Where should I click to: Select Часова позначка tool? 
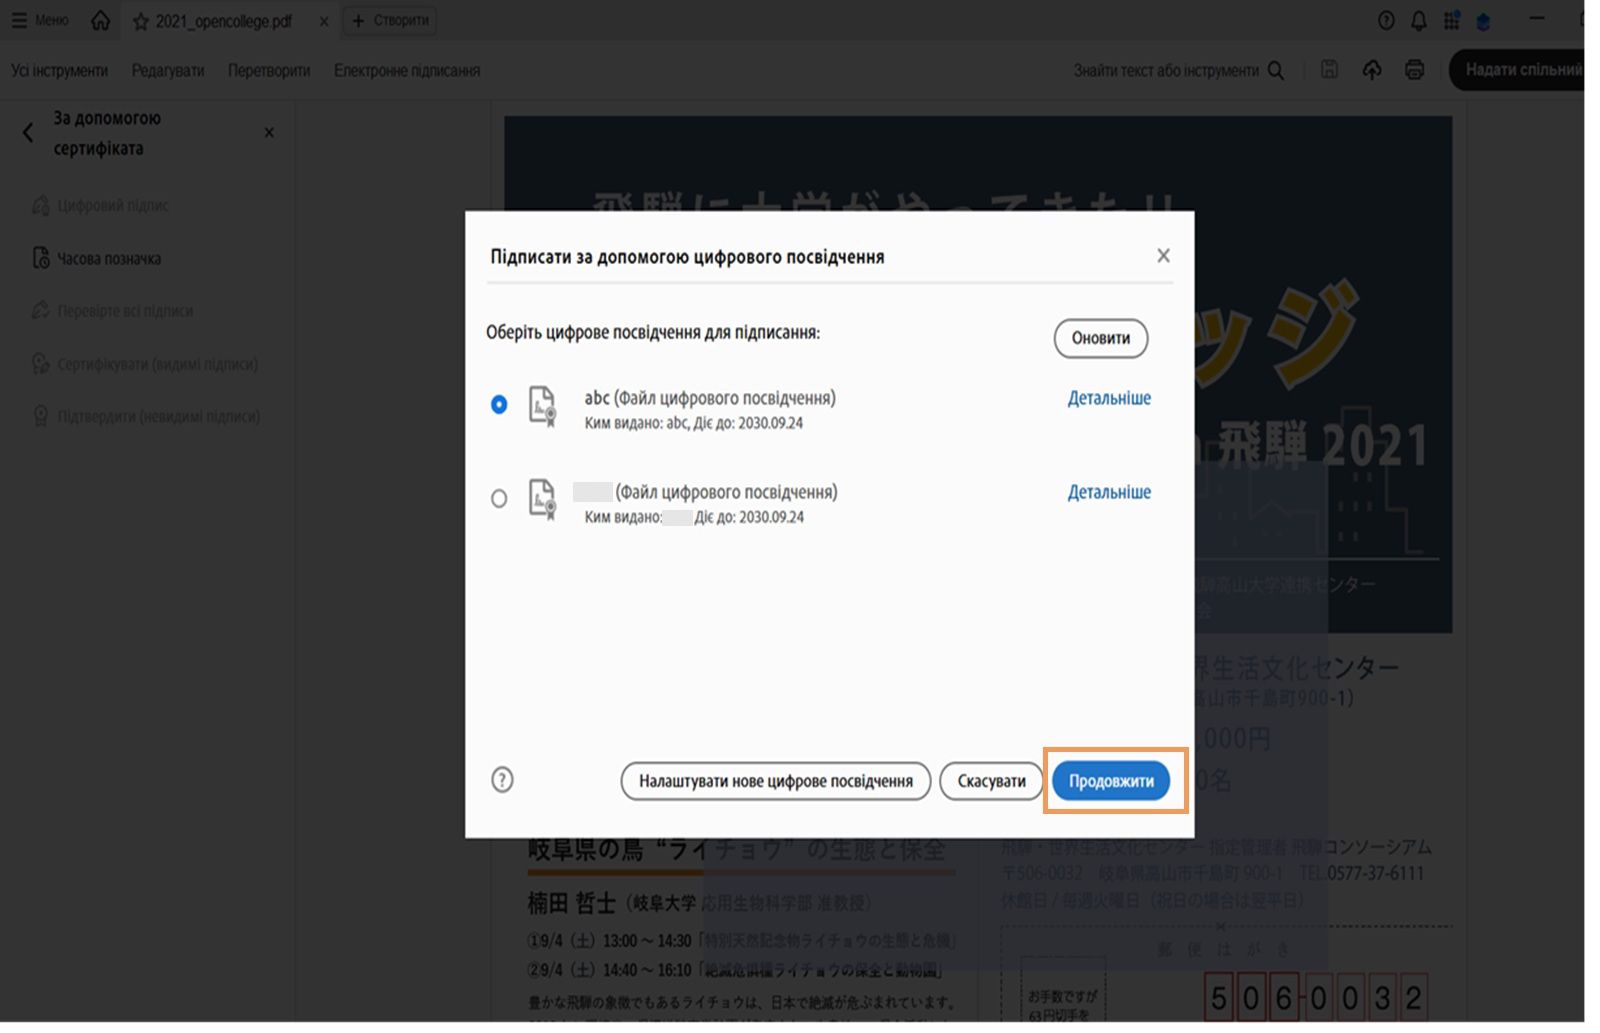click(97, 258)
